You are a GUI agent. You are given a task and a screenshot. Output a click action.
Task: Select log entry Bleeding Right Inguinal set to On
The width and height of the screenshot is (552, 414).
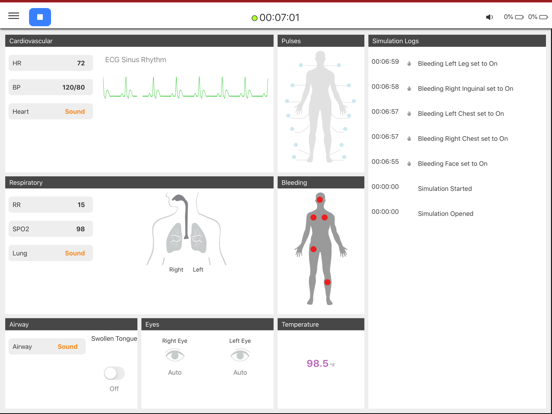[465, 89]
